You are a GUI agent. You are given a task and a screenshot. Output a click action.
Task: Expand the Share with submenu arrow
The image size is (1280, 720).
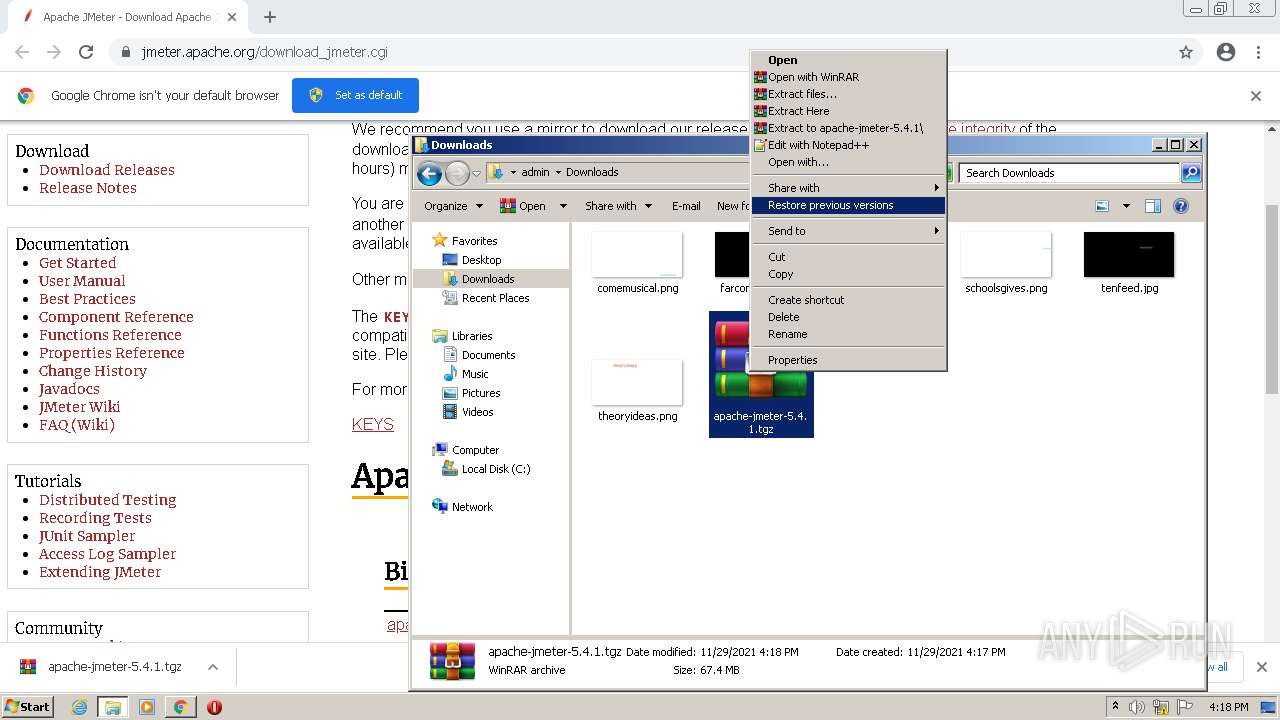[937, 188]
